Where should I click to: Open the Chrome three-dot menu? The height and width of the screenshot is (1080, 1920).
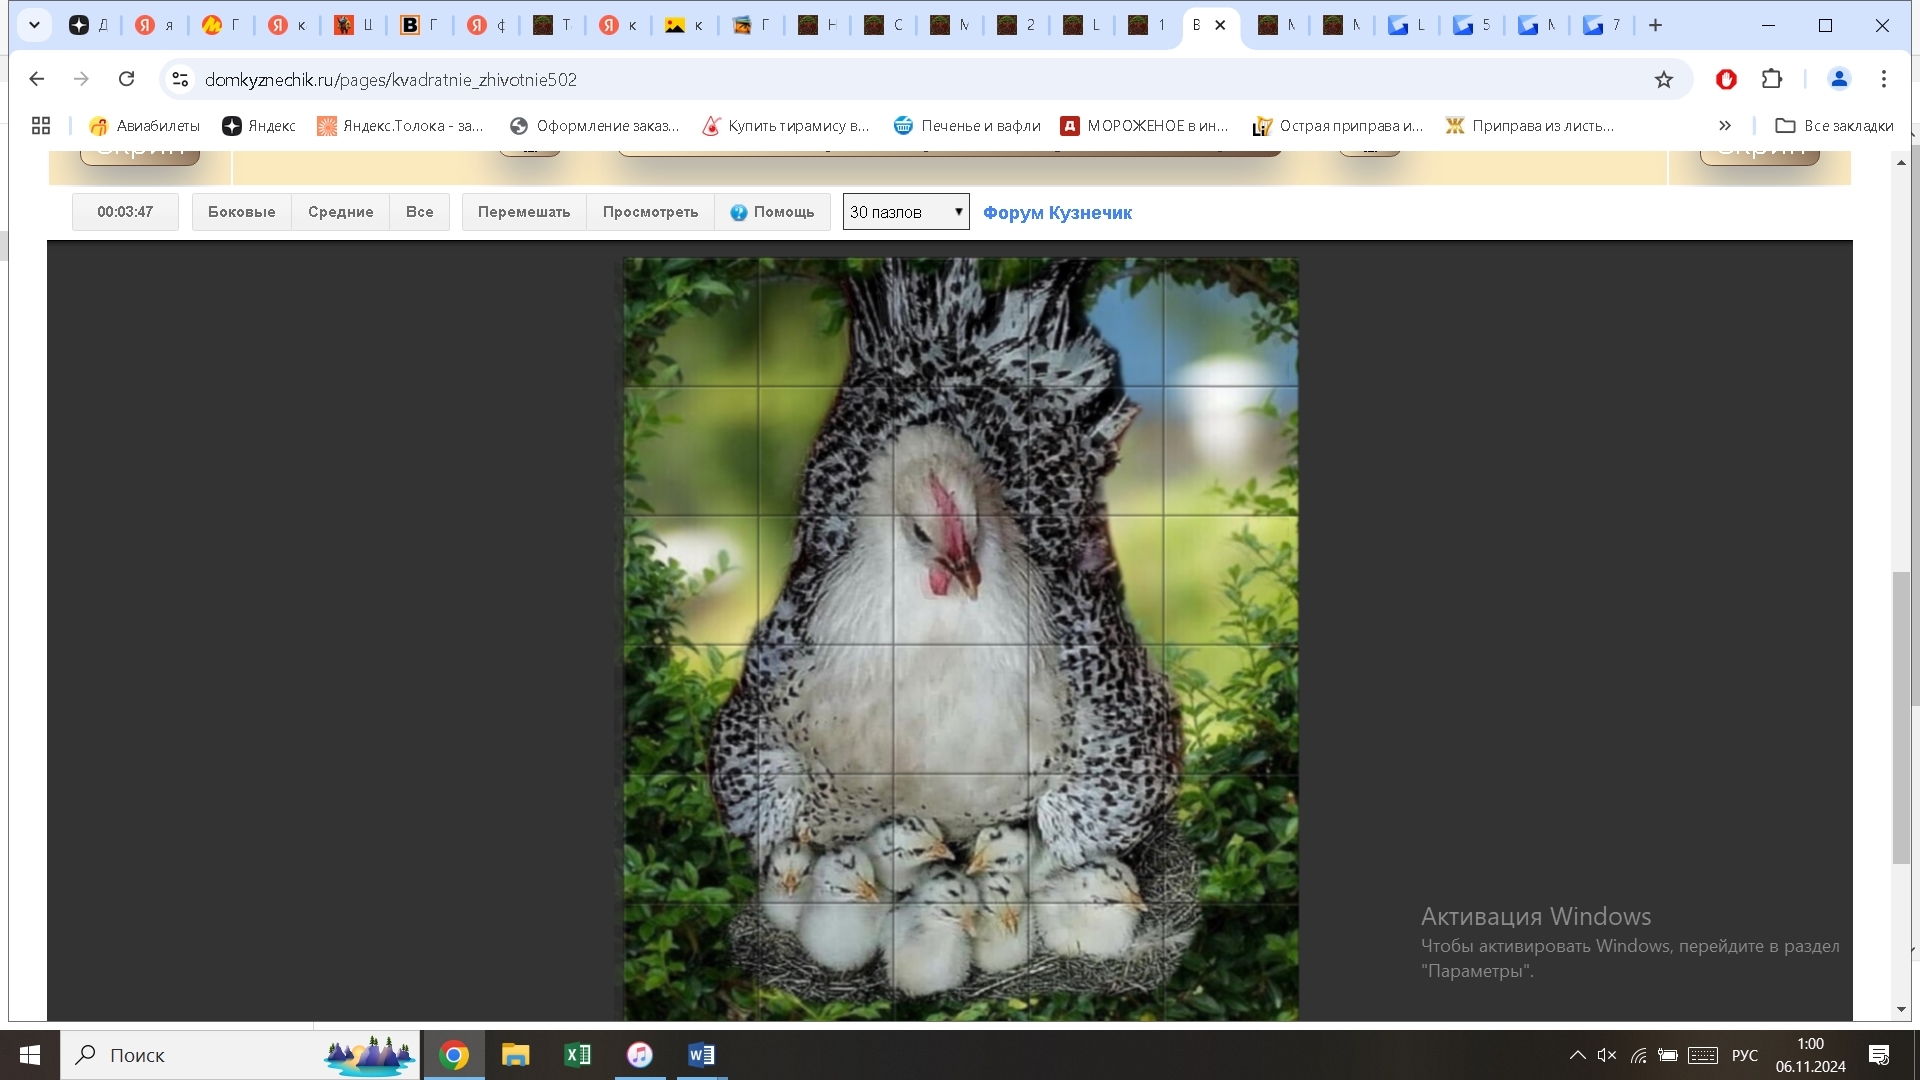(x=1884, y=79)
